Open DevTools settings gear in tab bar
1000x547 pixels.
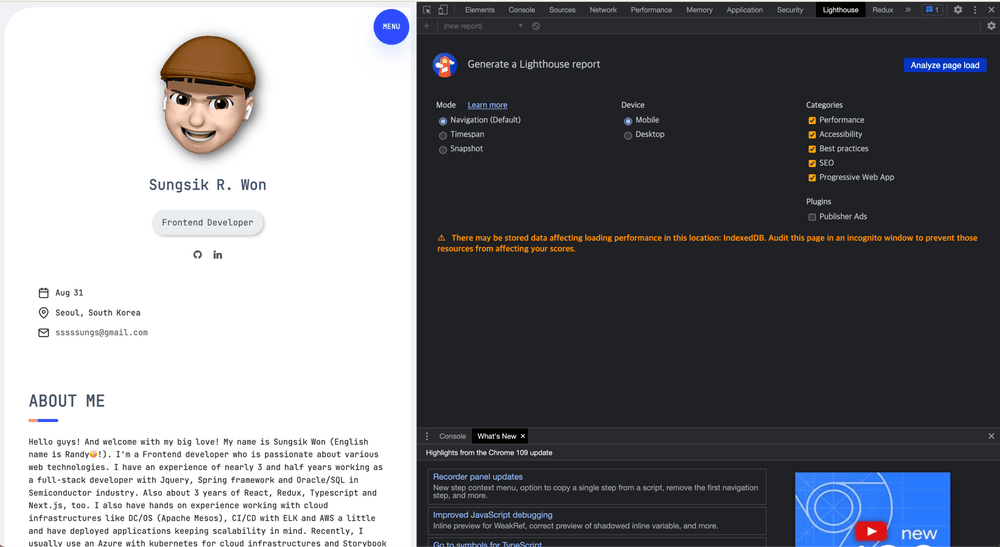(x=958, y=10)
